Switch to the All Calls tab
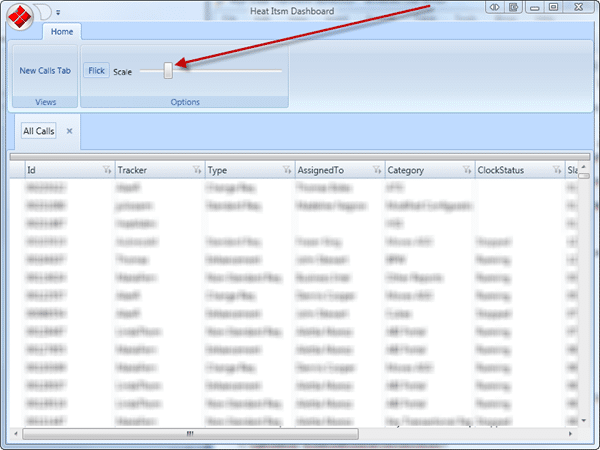Image resolution: width=600 pixels, height=450 pixels. pyautogui.click(x=39, y=131)
